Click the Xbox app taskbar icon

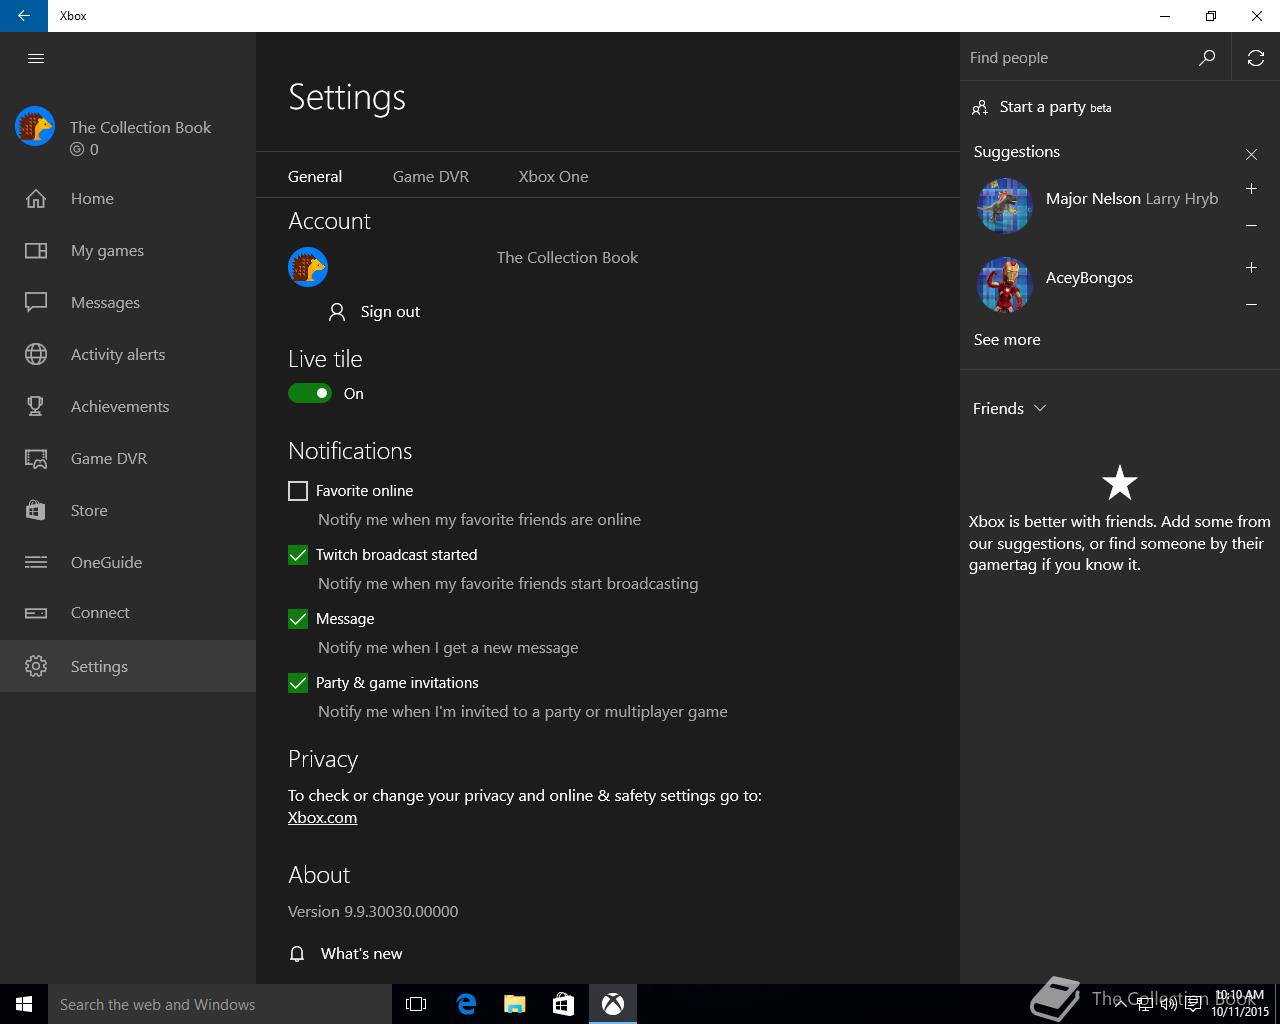pos(613,1004)
